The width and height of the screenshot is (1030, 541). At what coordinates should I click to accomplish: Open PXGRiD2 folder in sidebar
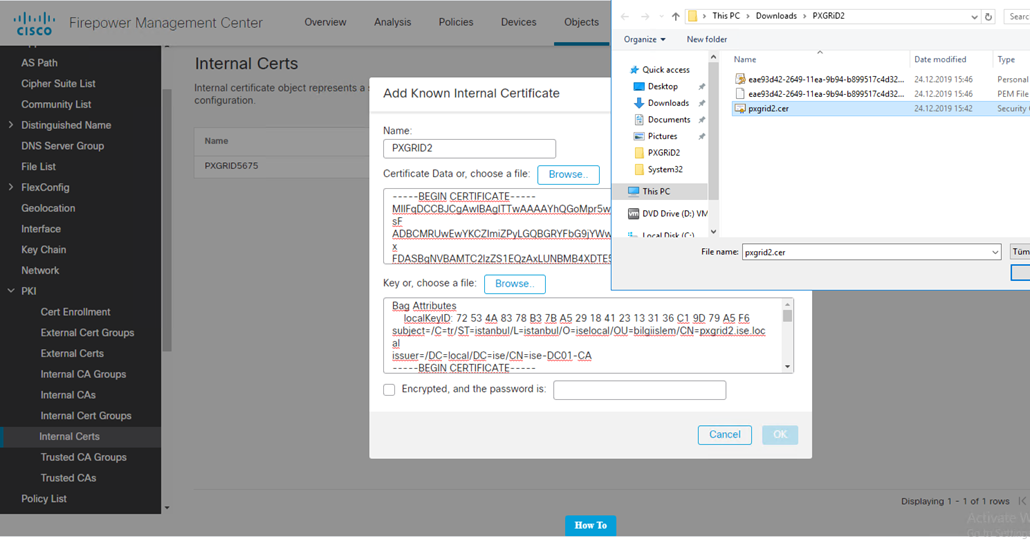663,152
